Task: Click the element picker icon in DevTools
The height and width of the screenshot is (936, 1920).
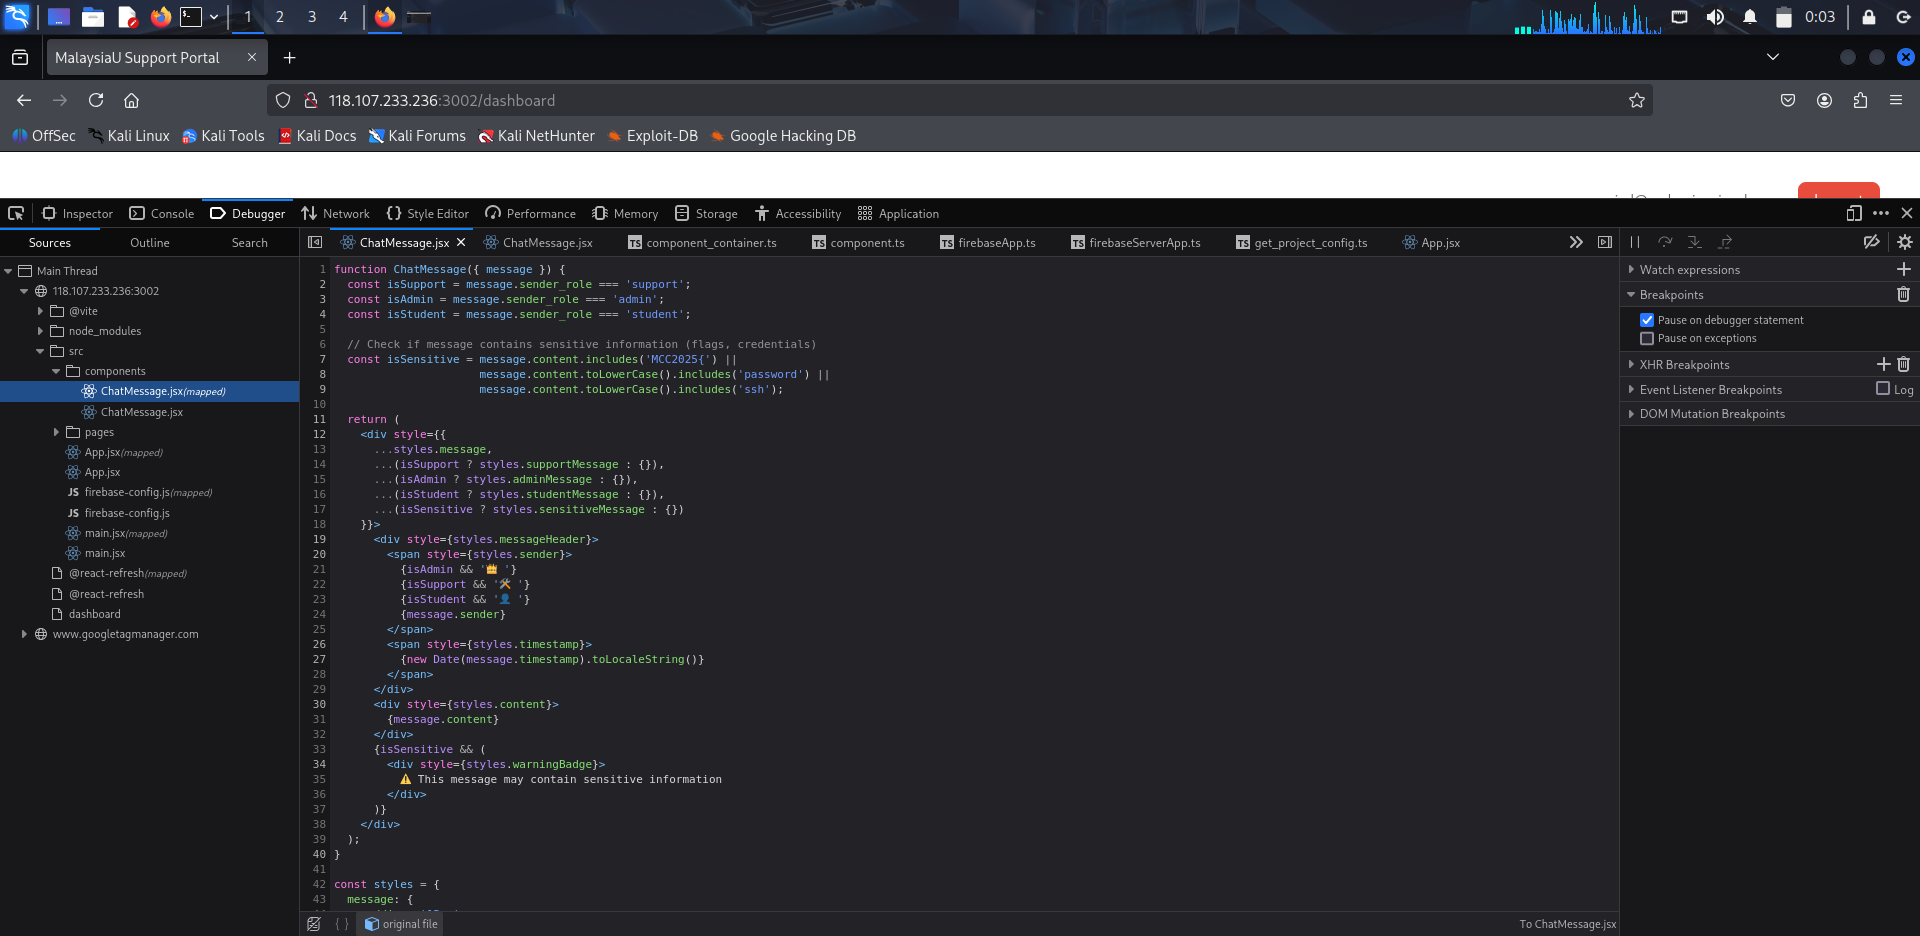Action: click(x=16, y=213)
